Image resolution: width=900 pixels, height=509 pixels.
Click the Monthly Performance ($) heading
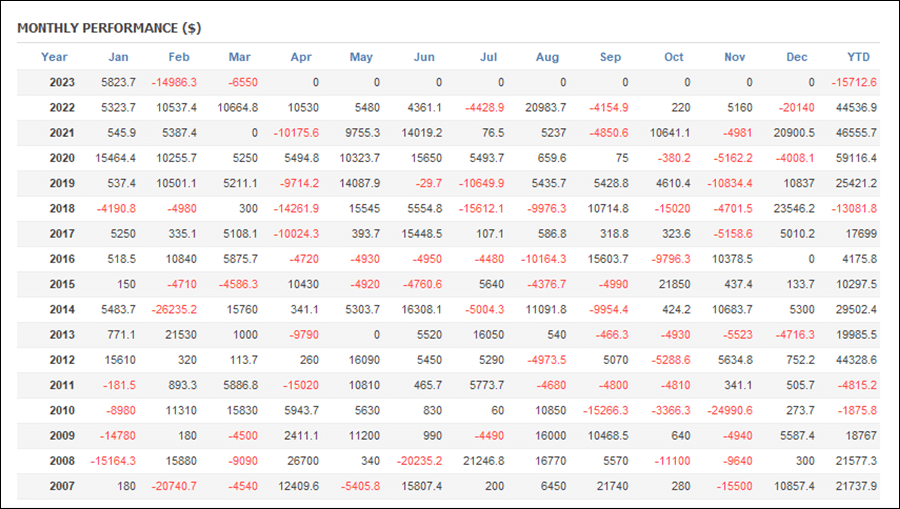click(x=109, y=28)
